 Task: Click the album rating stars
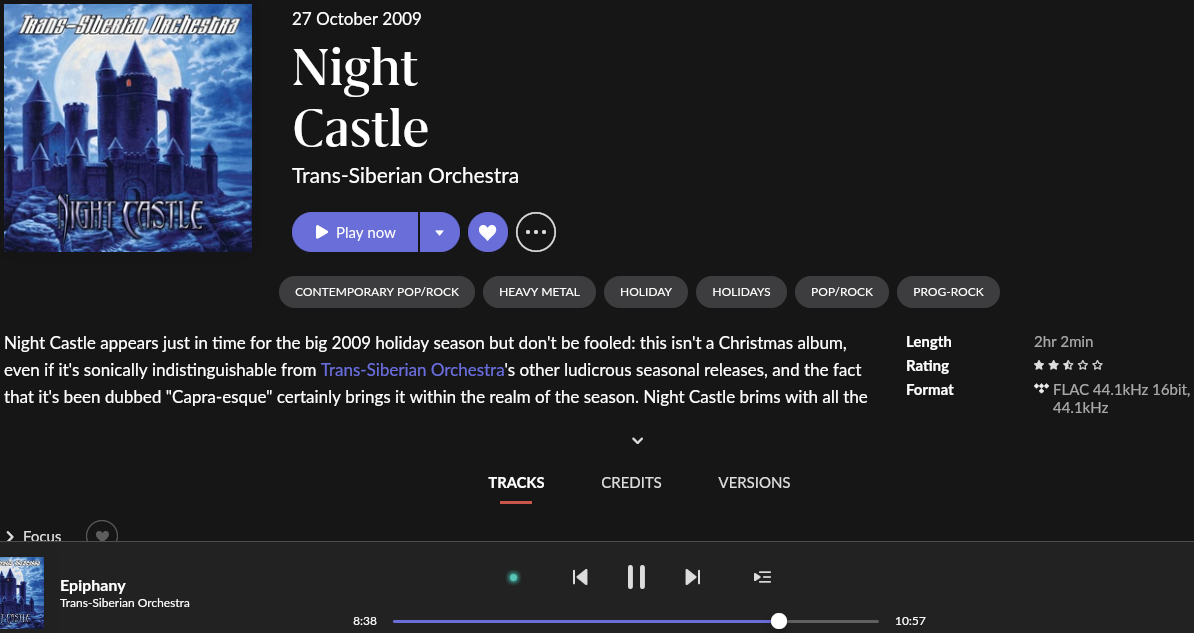1068,366
